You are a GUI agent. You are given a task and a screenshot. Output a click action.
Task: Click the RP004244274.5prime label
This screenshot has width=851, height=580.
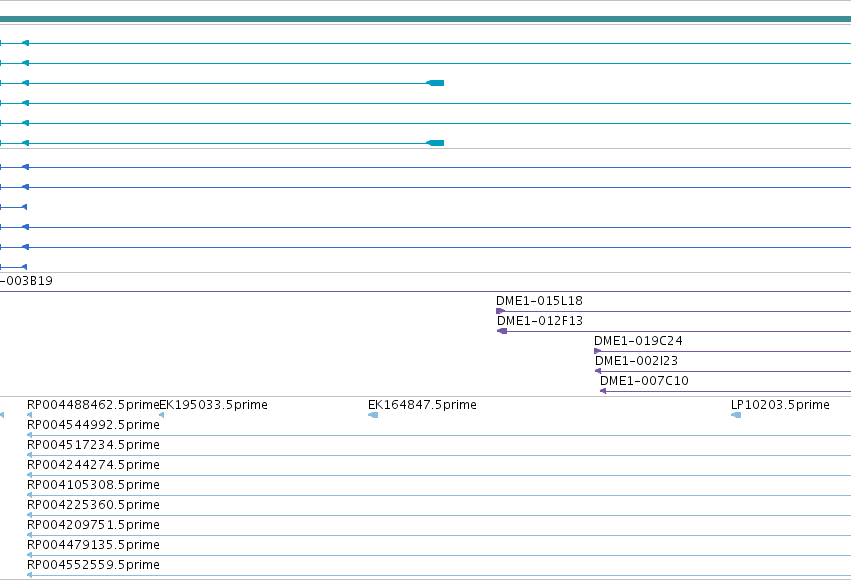pyautogui.click(x=93, y=465)
